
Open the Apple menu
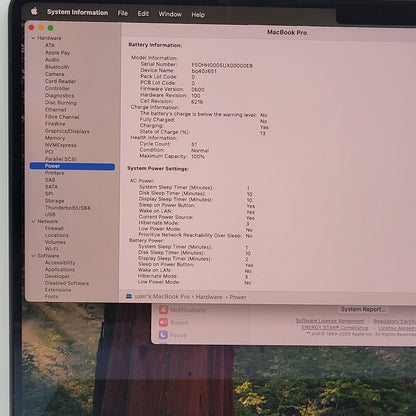(x=34, y=11)
